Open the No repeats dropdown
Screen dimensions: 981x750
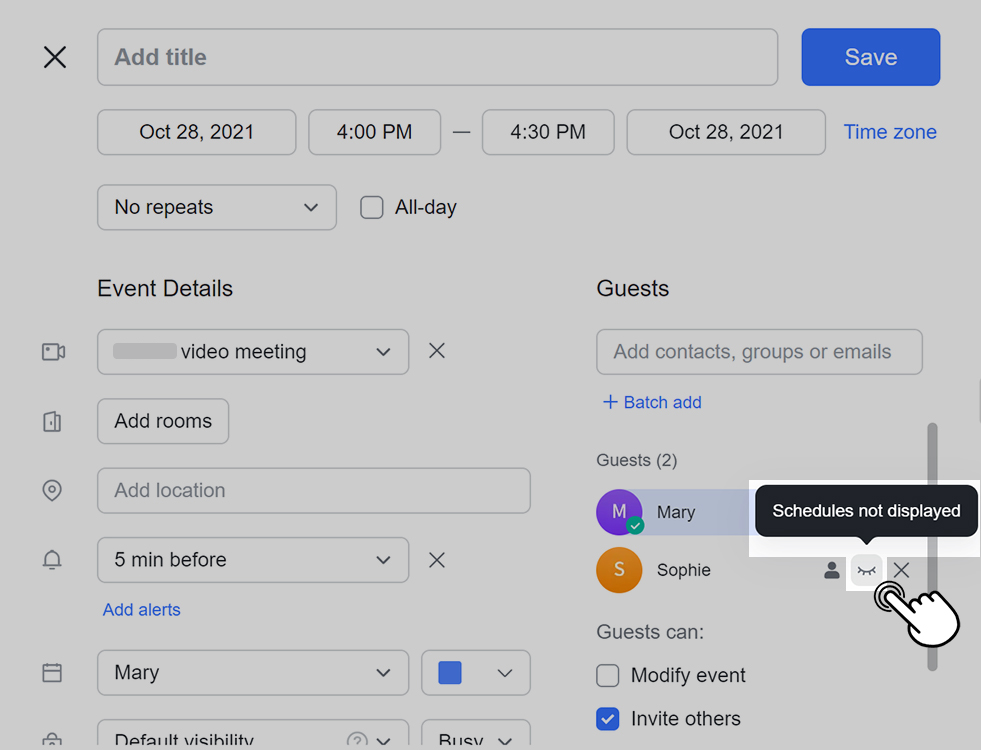pos(216,208)
